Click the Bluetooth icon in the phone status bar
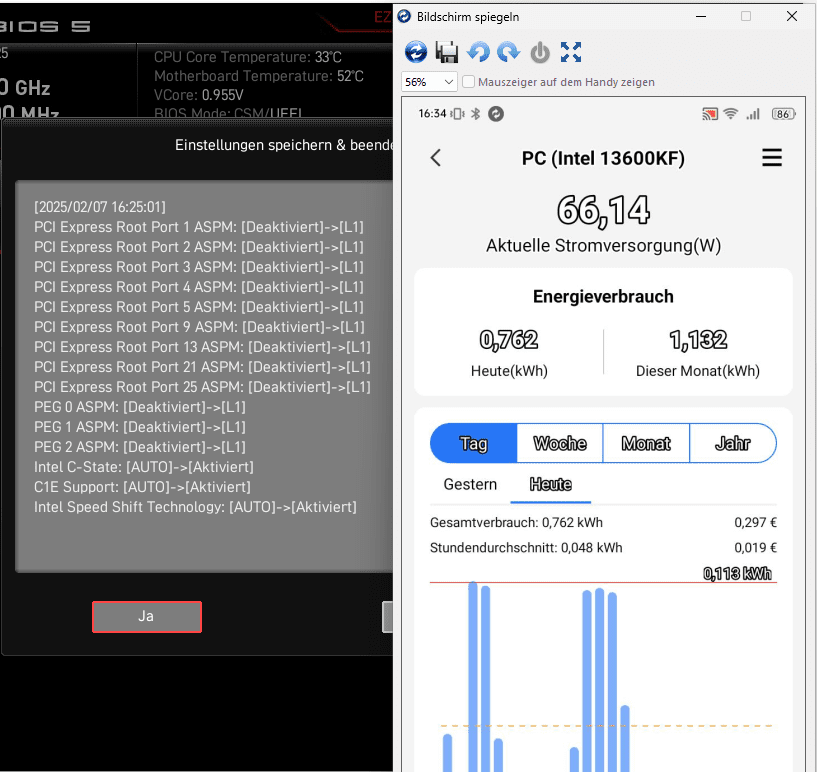The height and width of the screenshot is (772, 817). click(475, 114)
